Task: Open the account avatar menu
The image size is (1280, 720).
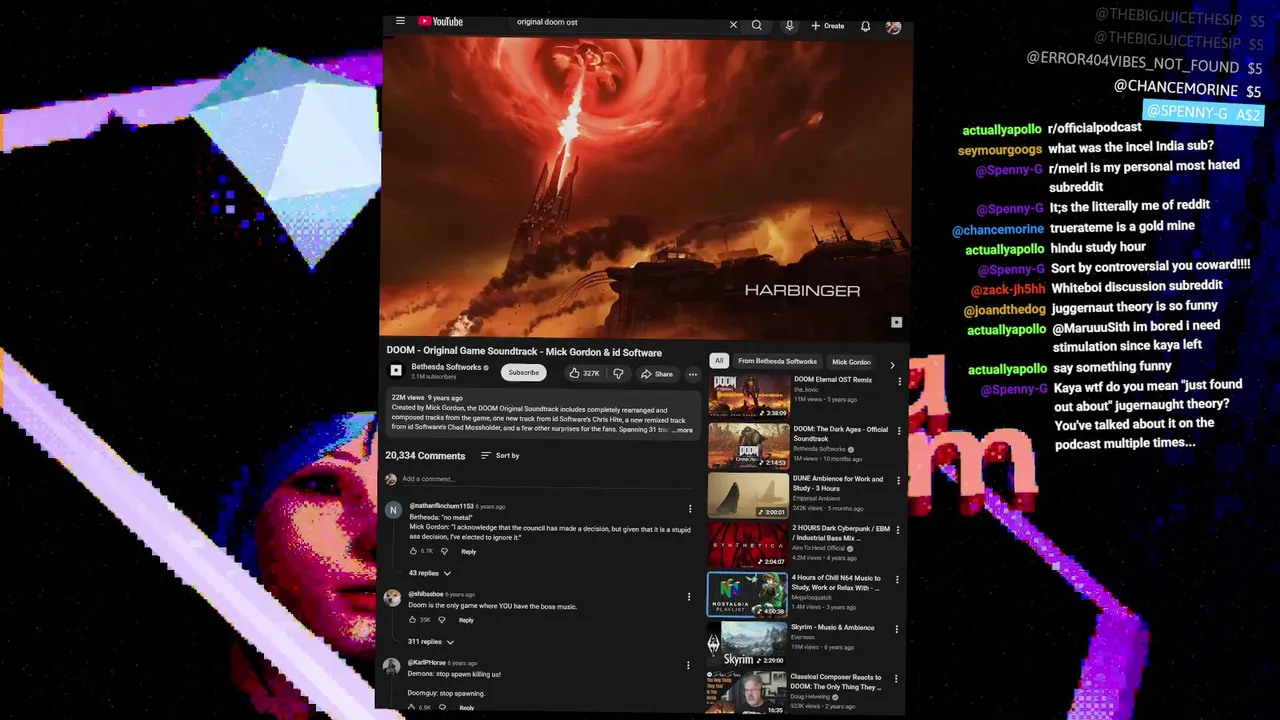Action: pyautogui.click(x=893, y=27)
